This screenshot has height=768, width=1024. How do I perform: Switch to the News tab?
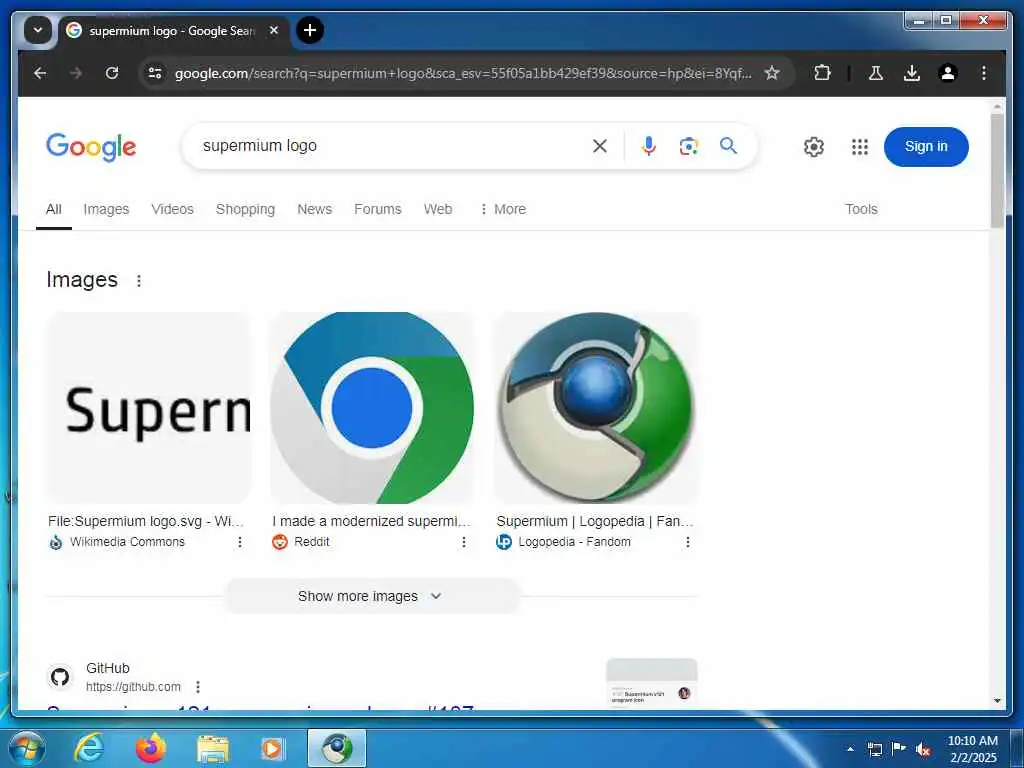click(x=314, y=209)
